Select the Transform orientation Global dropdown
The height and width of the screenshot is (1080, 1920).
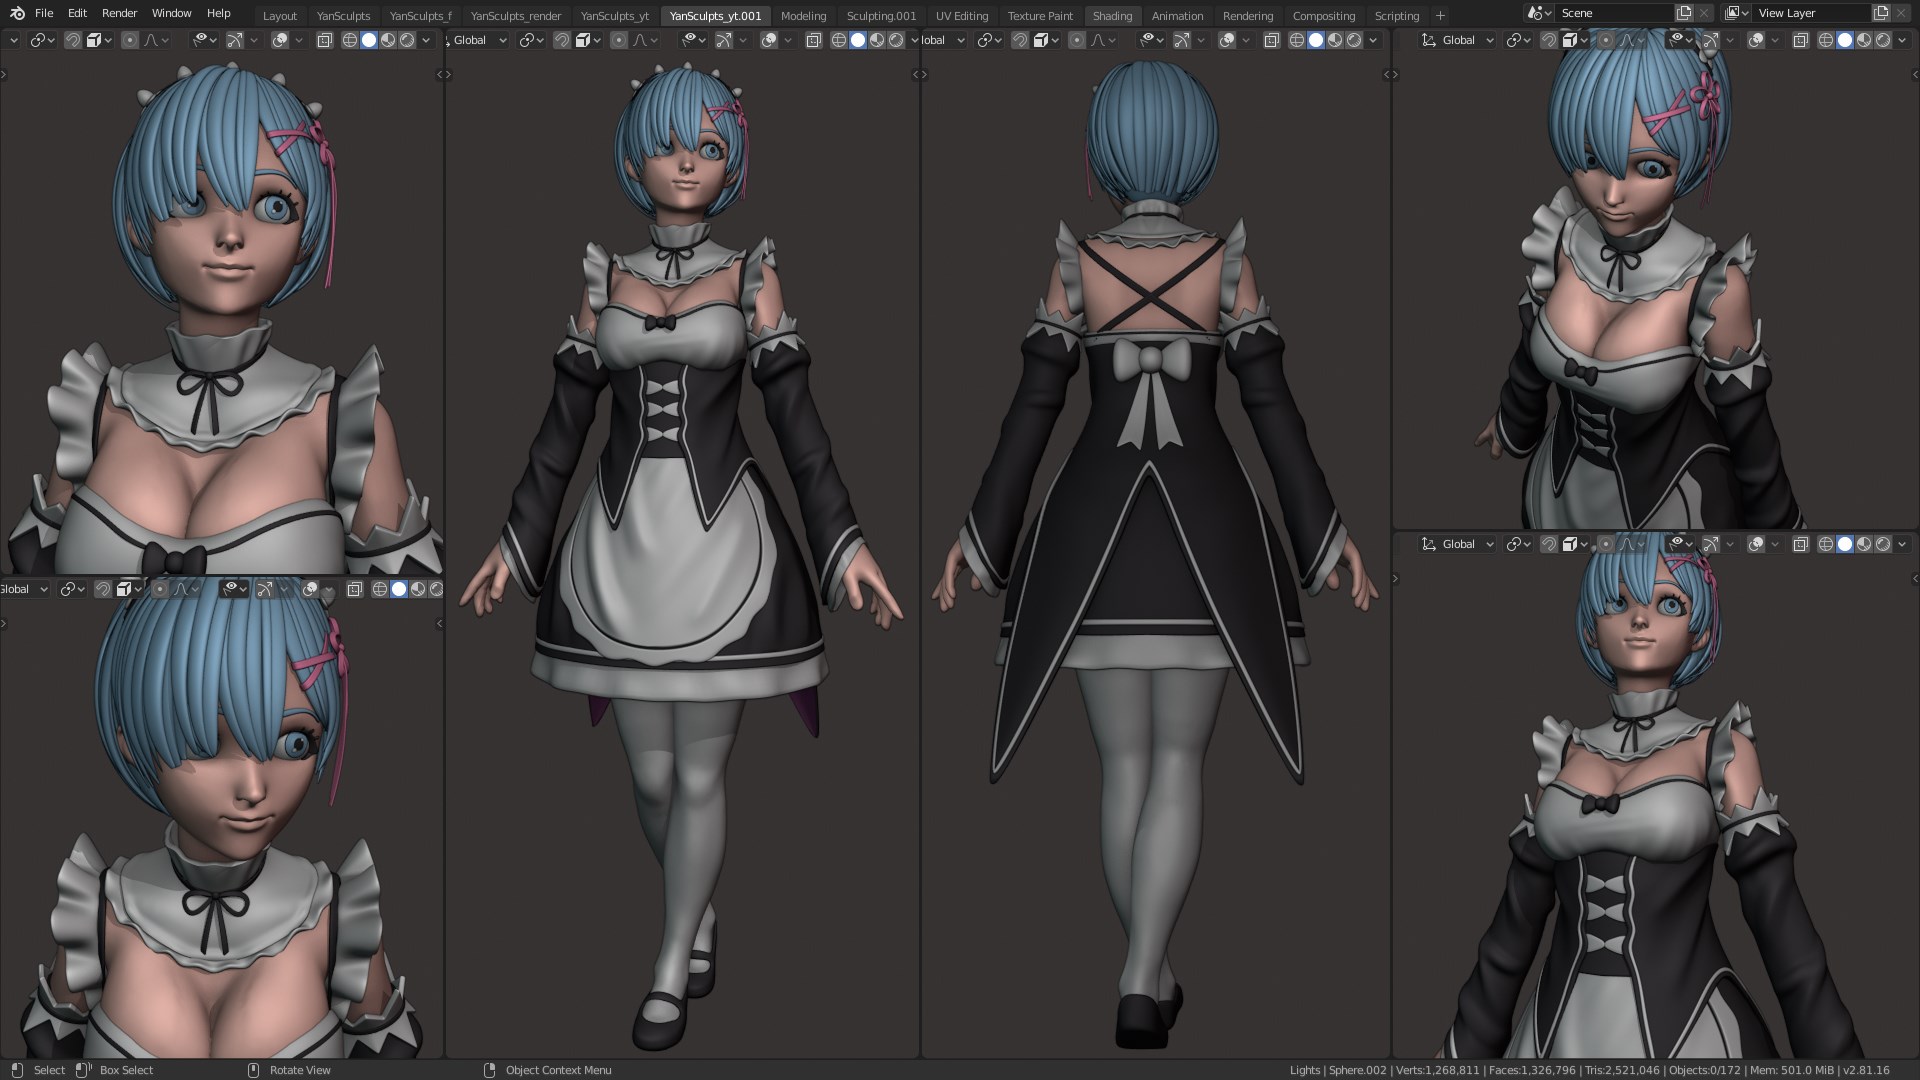click(x=479, y=40)
